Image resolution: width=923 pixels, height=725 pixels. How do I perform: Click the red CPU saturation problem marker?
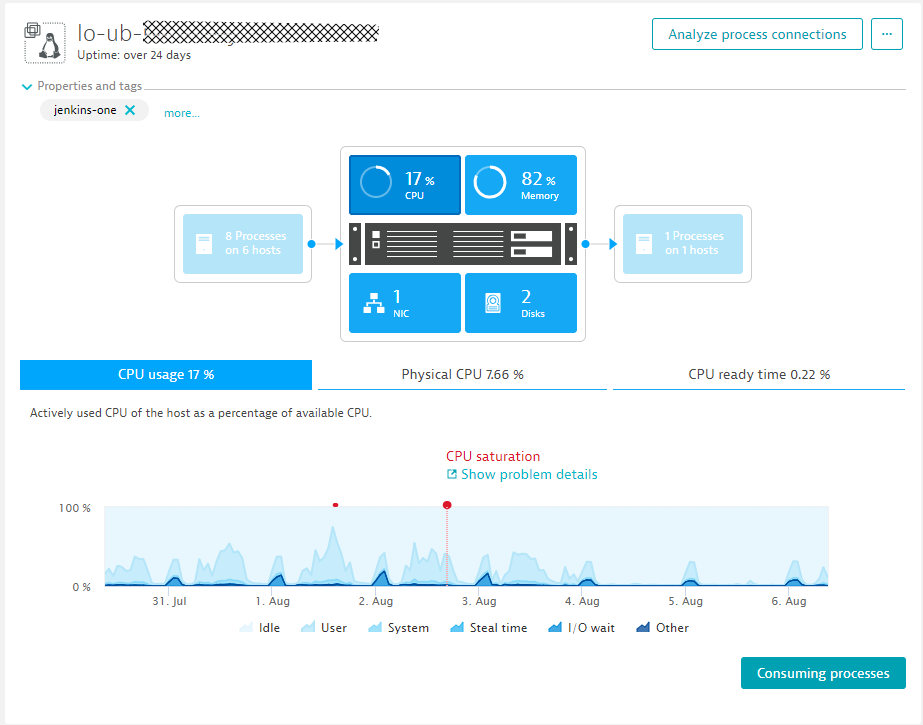coord(447,505)
